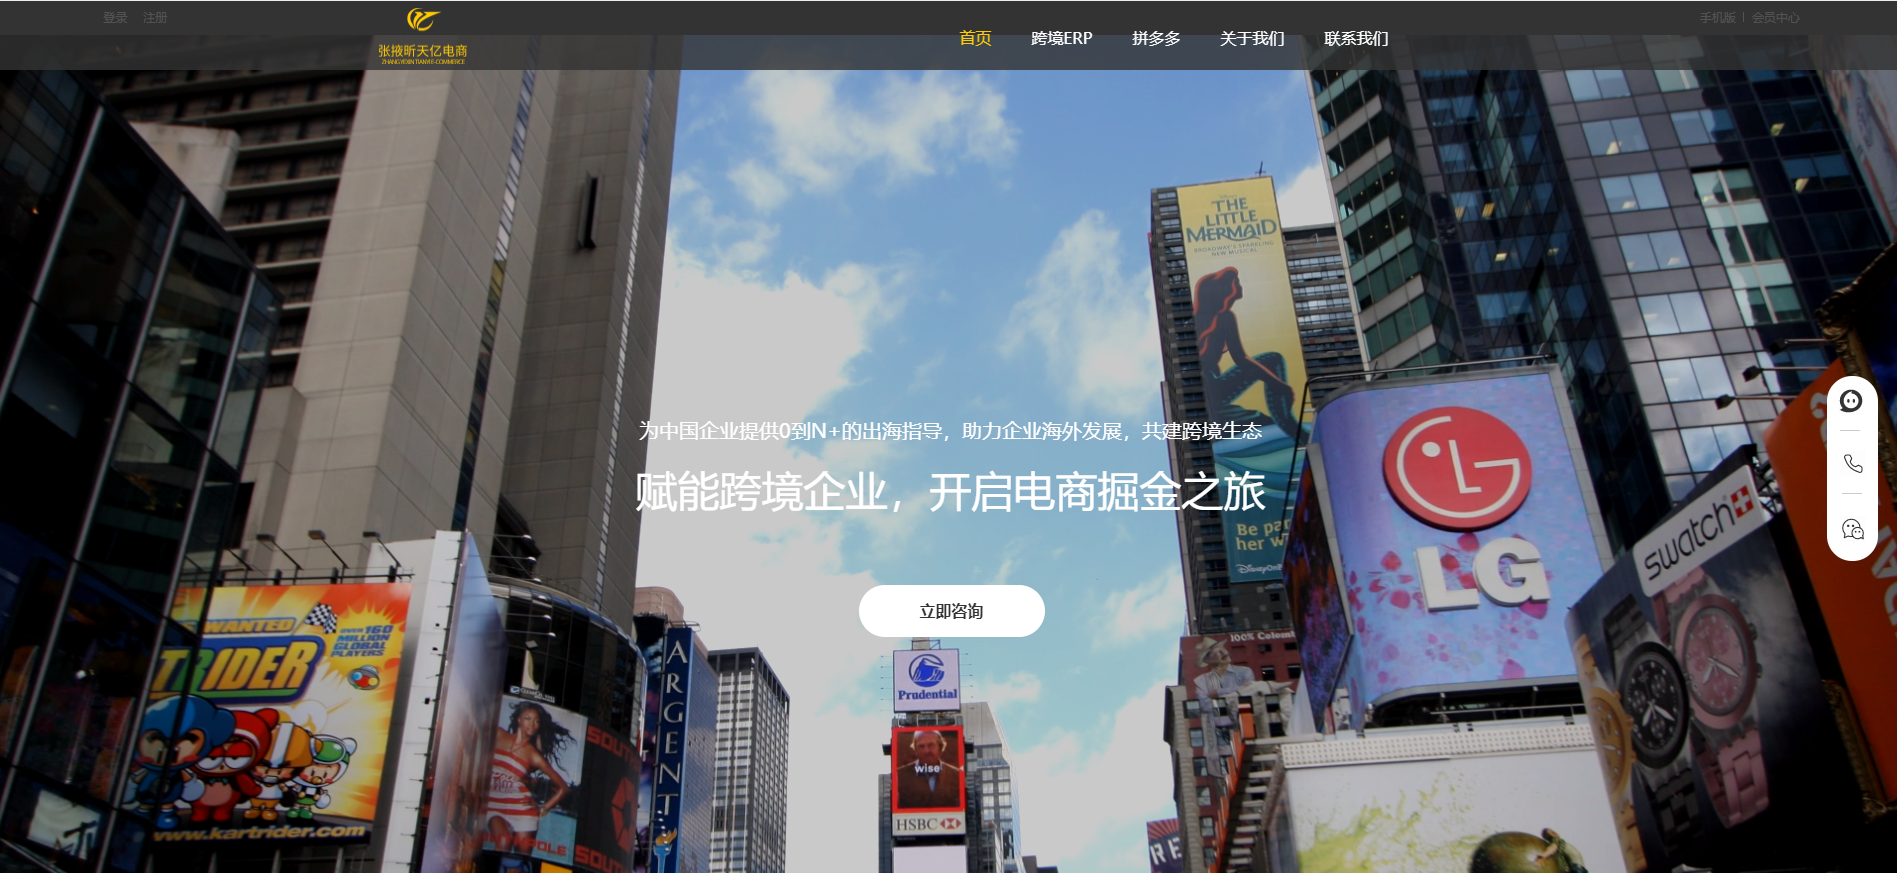This screenshot has width=1897, height=873.
Task: Open the WeChat contact icon
Action: 1852,529
